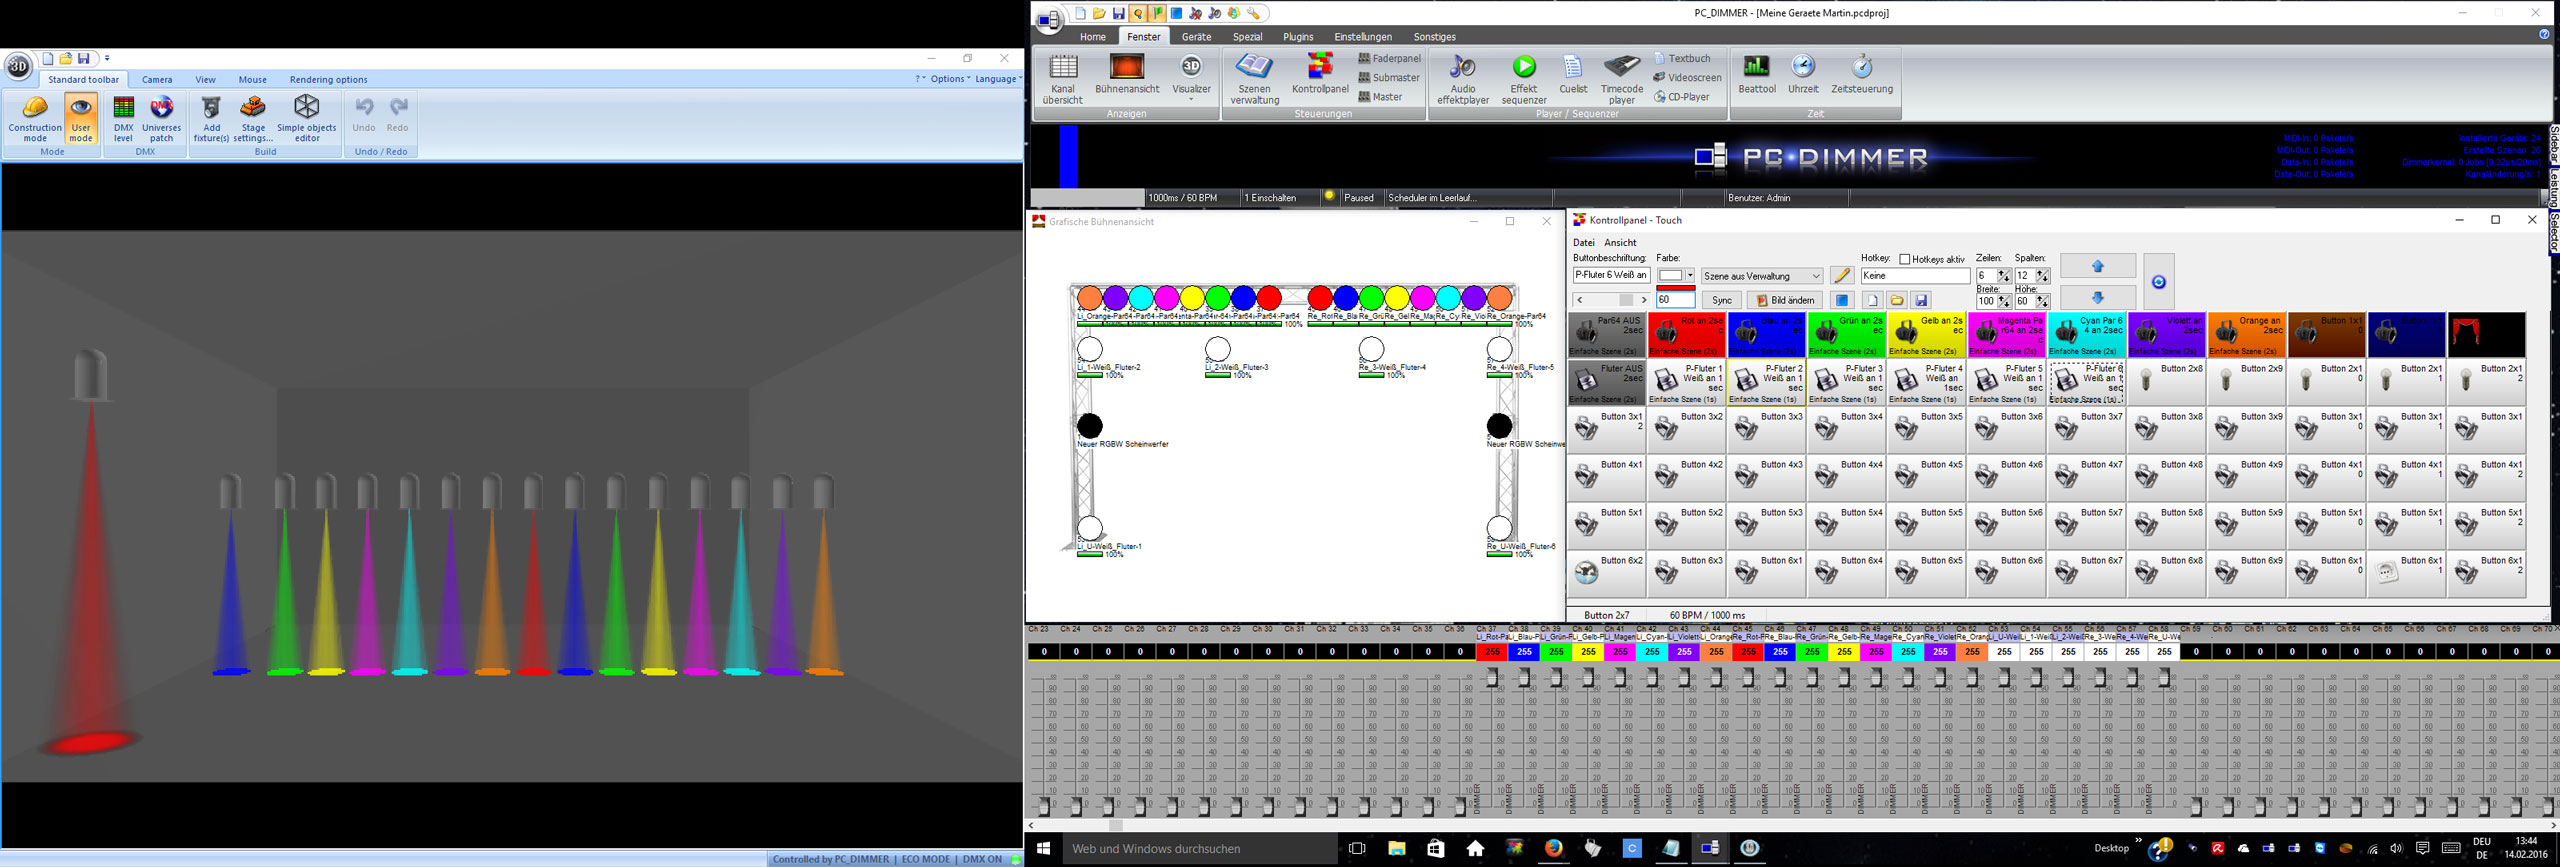
Task: Adjust the Spalten column count stepper
Action: (2042, 276)
